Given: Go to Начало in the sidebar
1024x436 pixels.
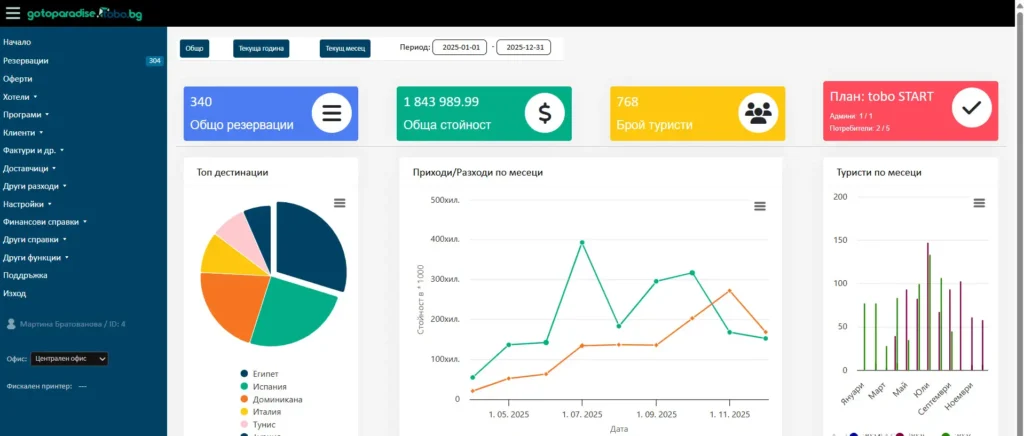Looking at the screenshot, I should click(x=17, y=42).
